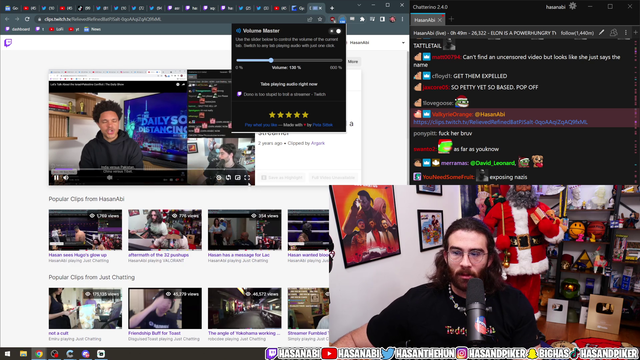Share this page from the address bar
640x360 pixels.
coord(310,19)
